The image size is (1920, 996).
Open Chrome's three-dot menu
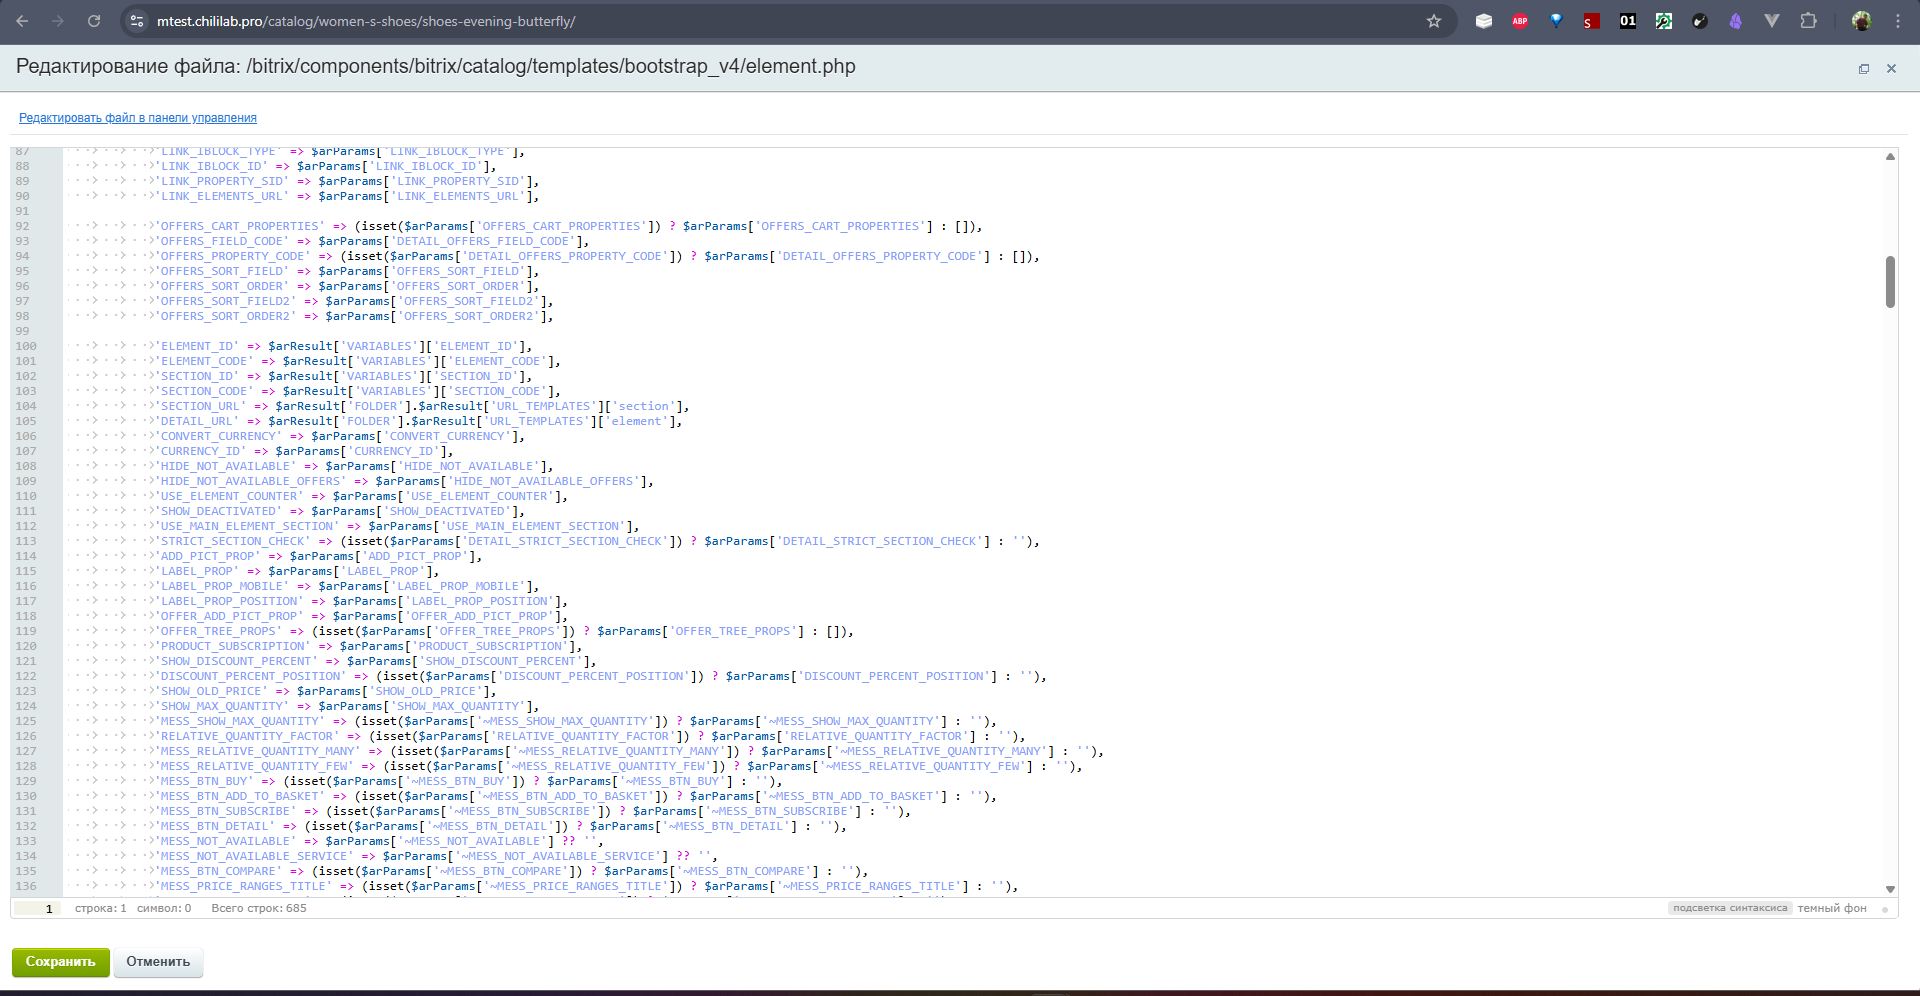tap(1897, 21)
